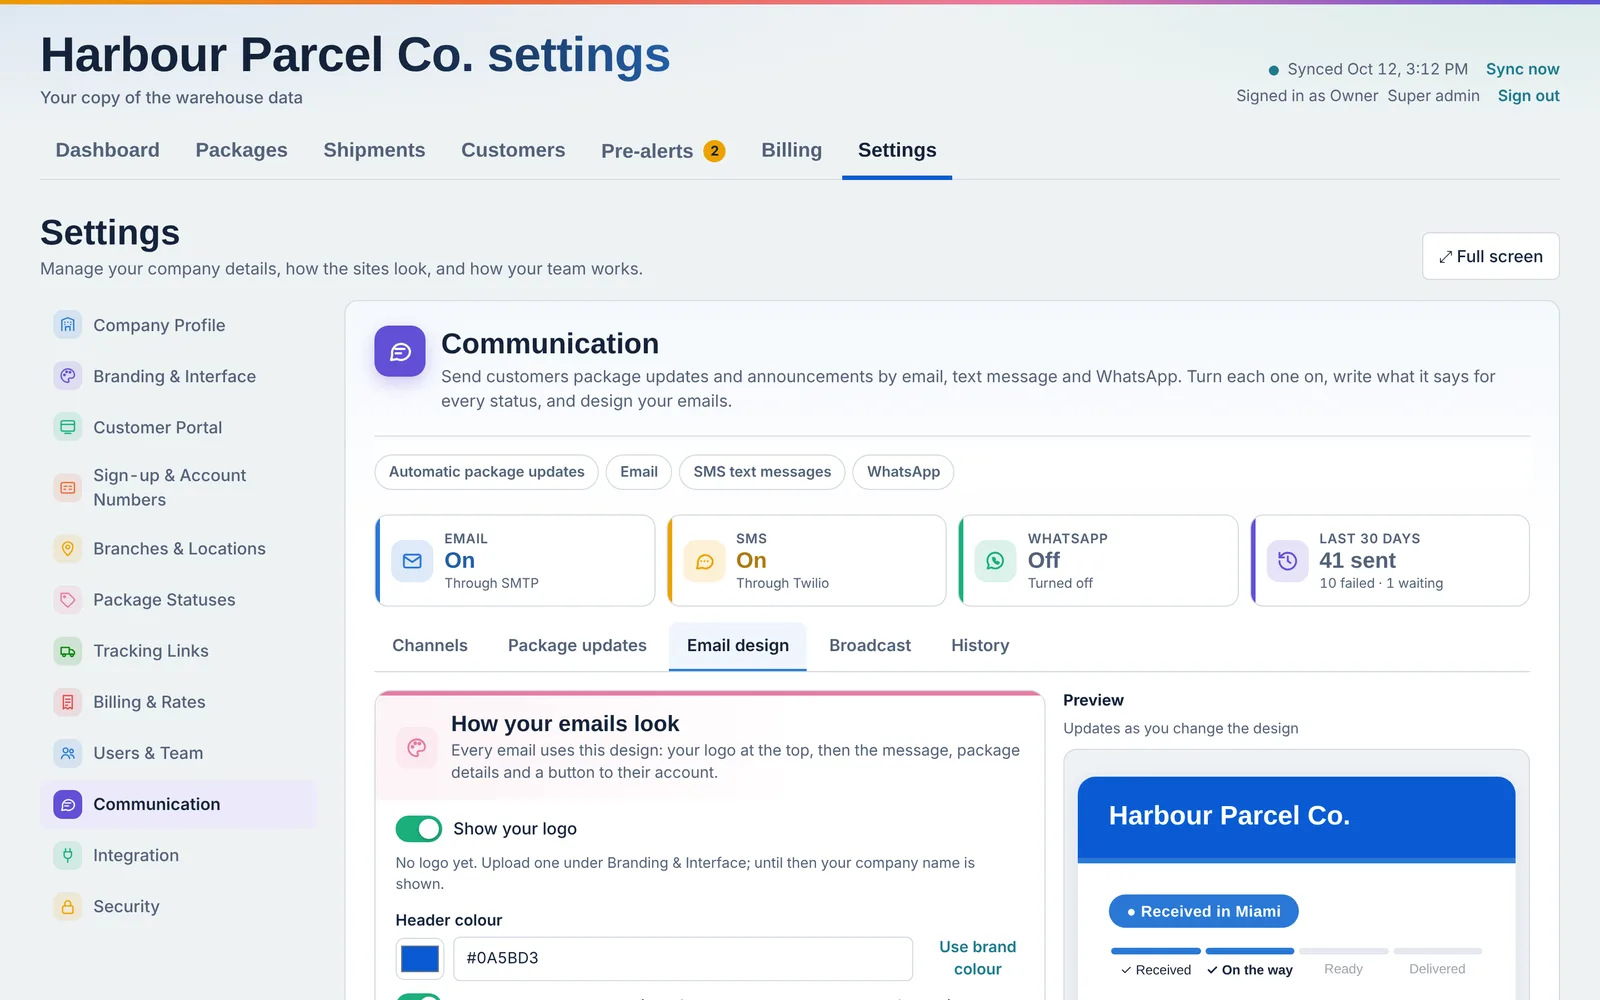This screenshot has height=1000, width=1600.
Task: Select the SMS text messages chip
Action: [x=762, y=472]
